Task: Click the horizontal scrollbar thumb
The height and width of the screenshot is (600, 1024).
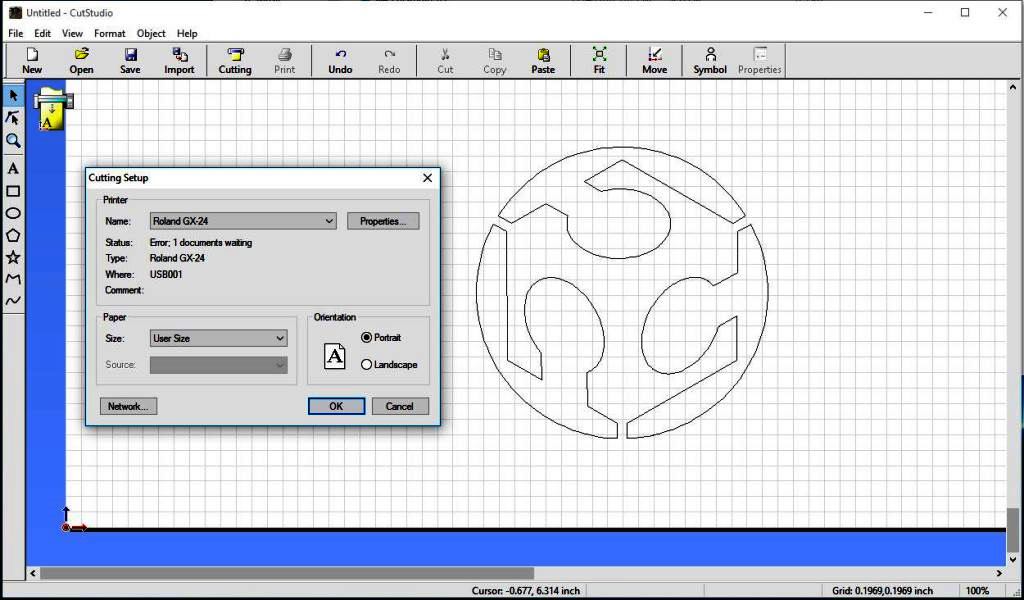Action: point(287,573)
